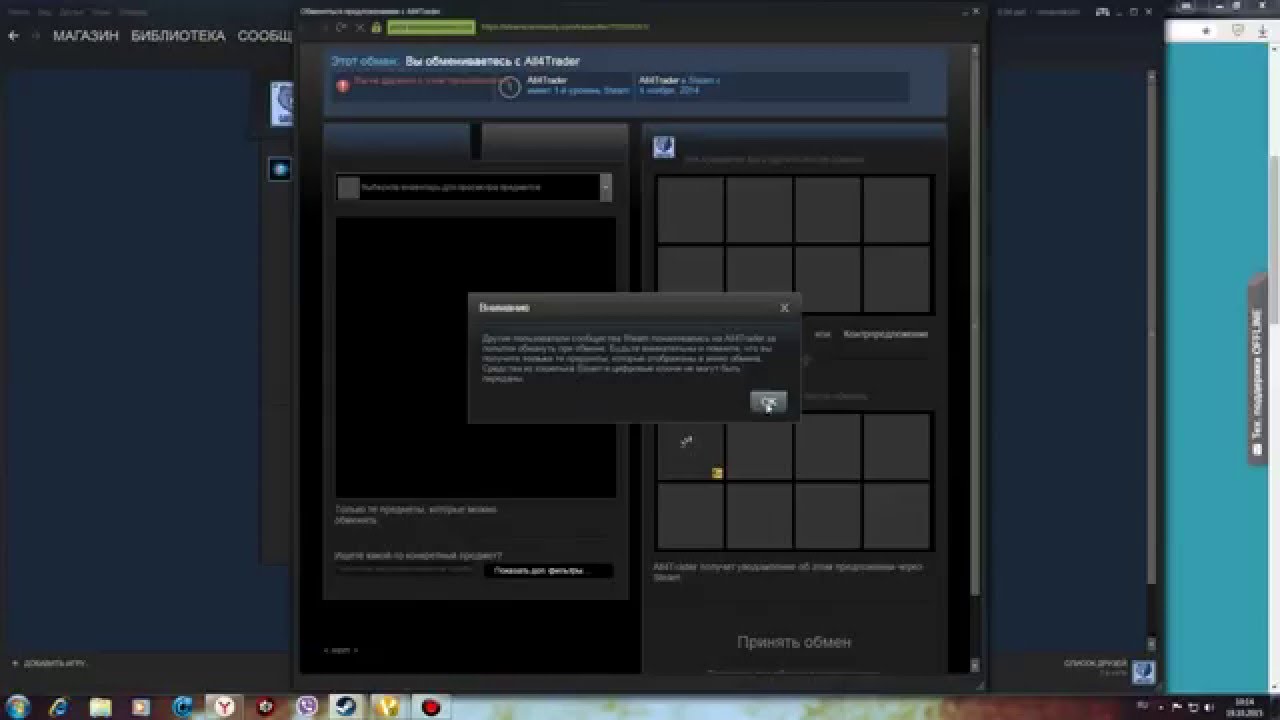1280x720 pixels.
Task: Open the inventory selection dropdown
Action: 474,187
